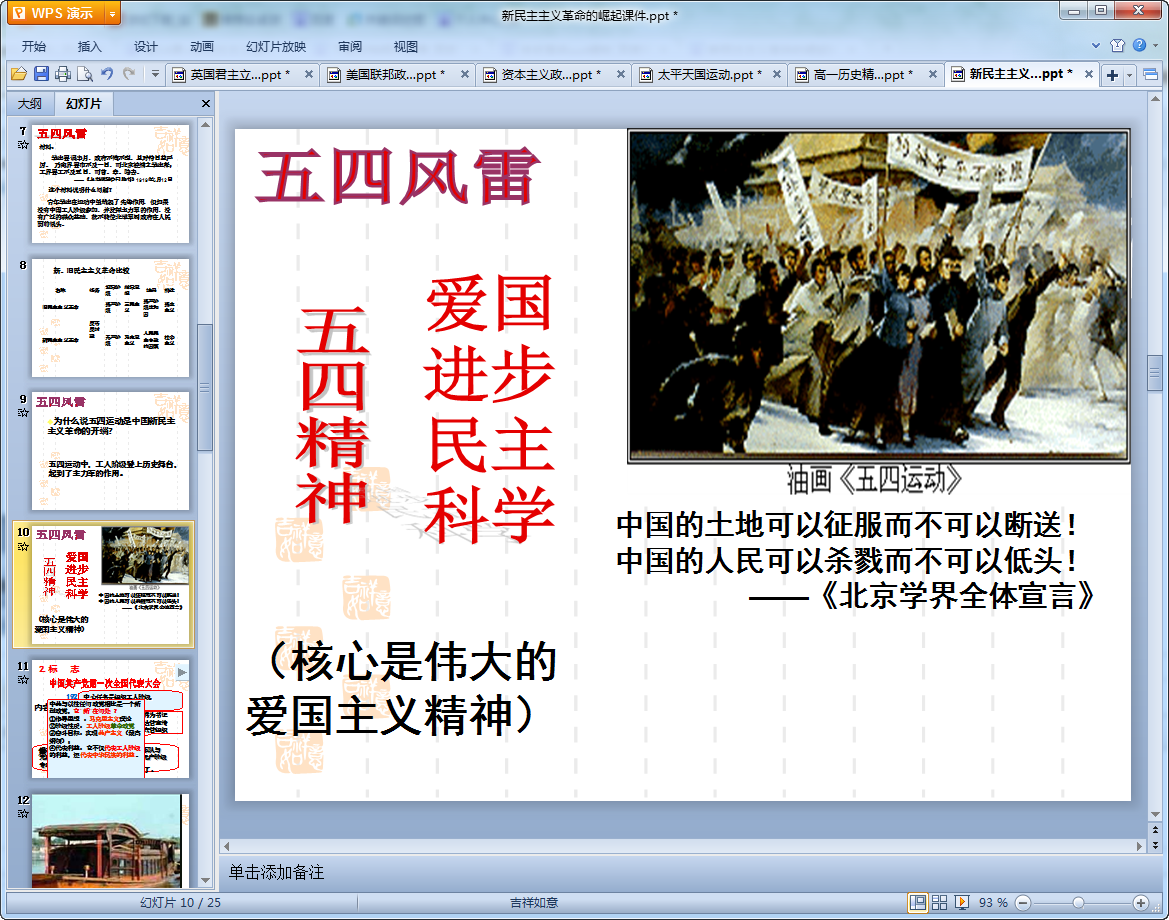1169x920 pixels.
Task: Click the cascade windows icon
Action: 1150,75
